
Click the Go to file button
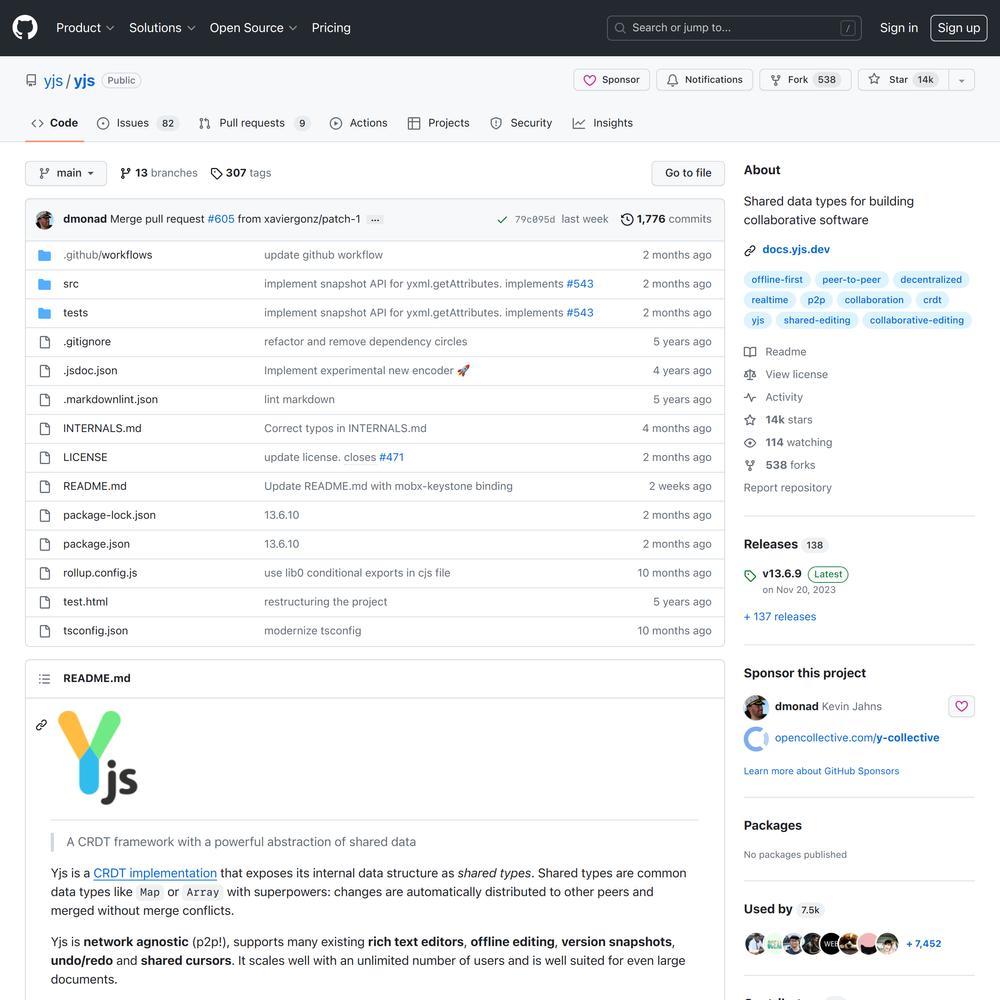(x=688, y=173)
